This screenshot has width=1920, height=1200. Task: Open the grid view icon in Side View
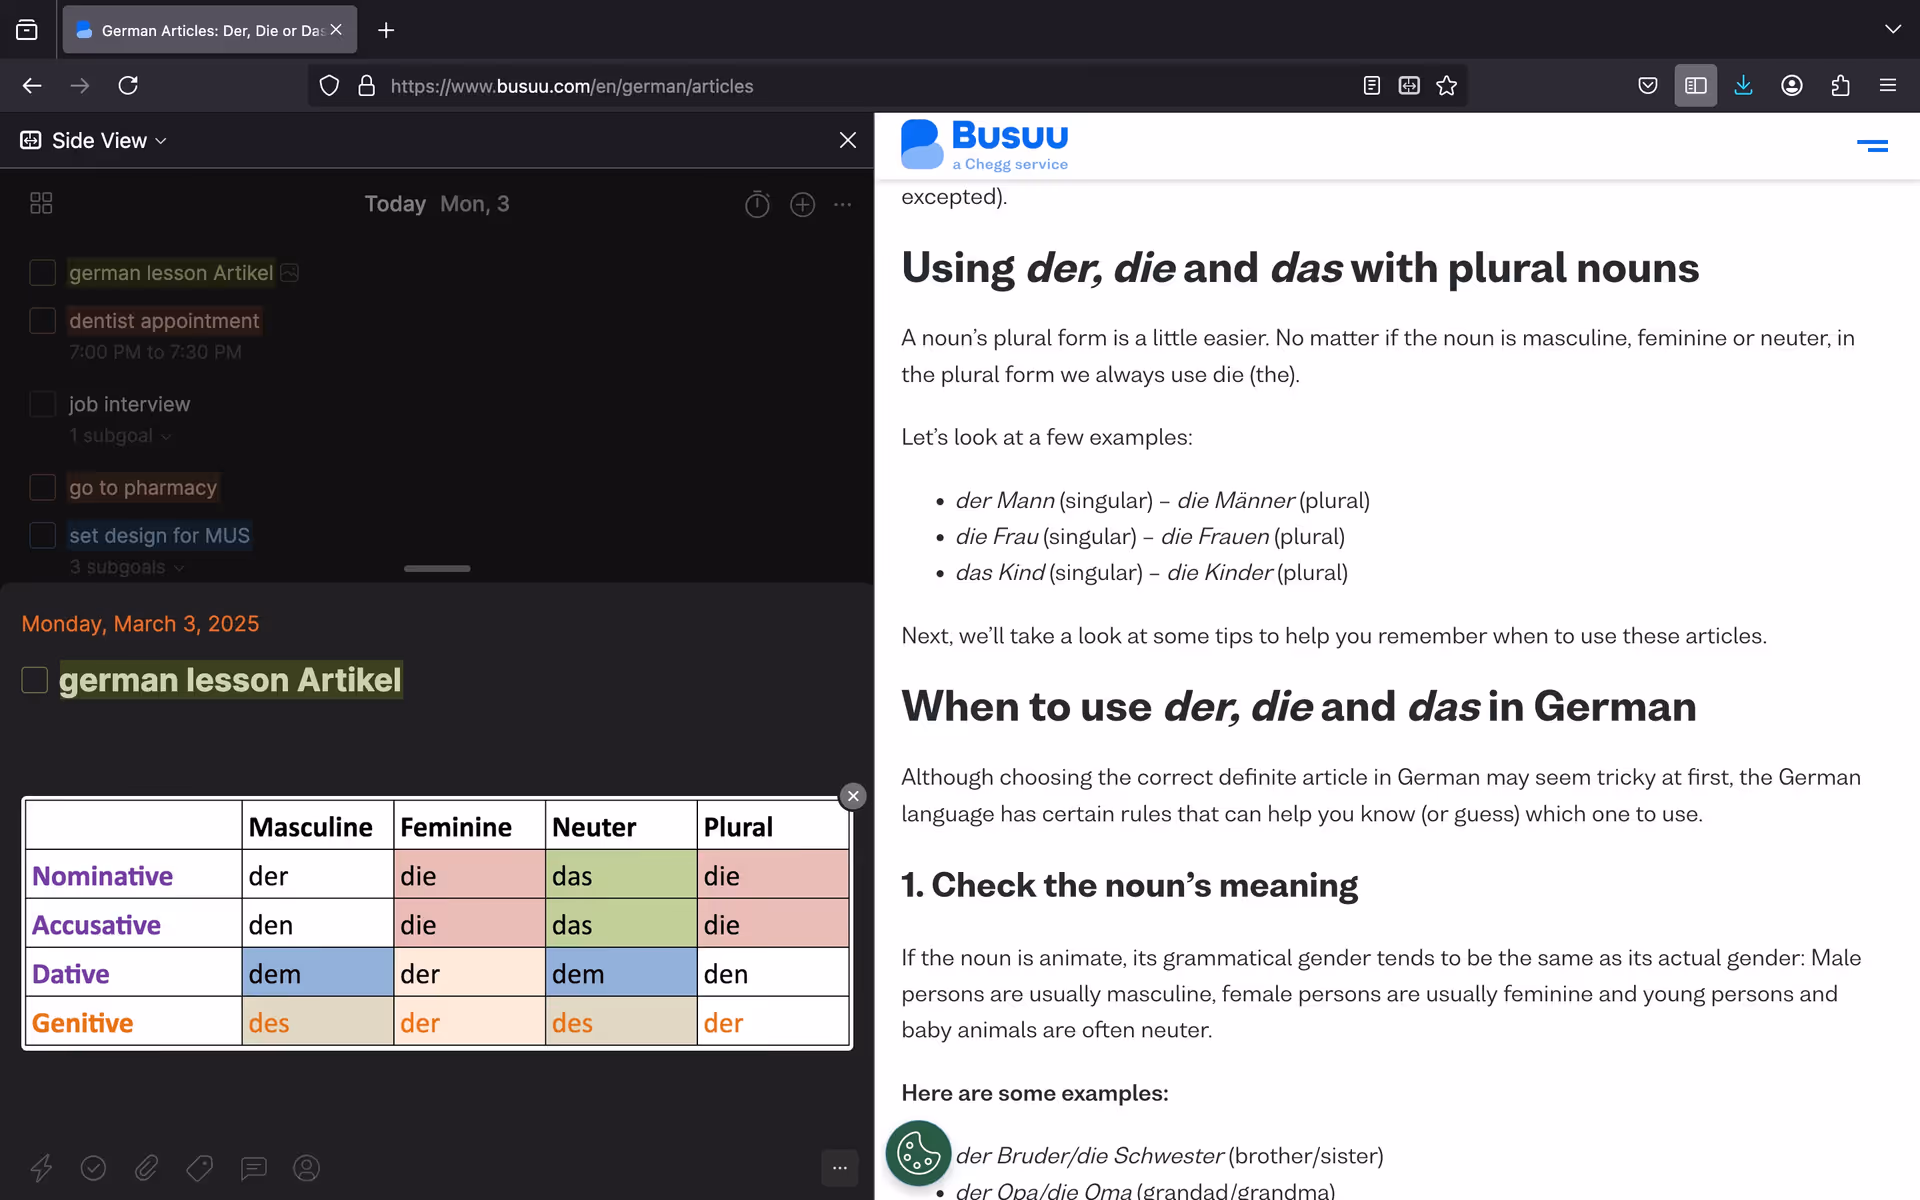click(x=41, y=202)
